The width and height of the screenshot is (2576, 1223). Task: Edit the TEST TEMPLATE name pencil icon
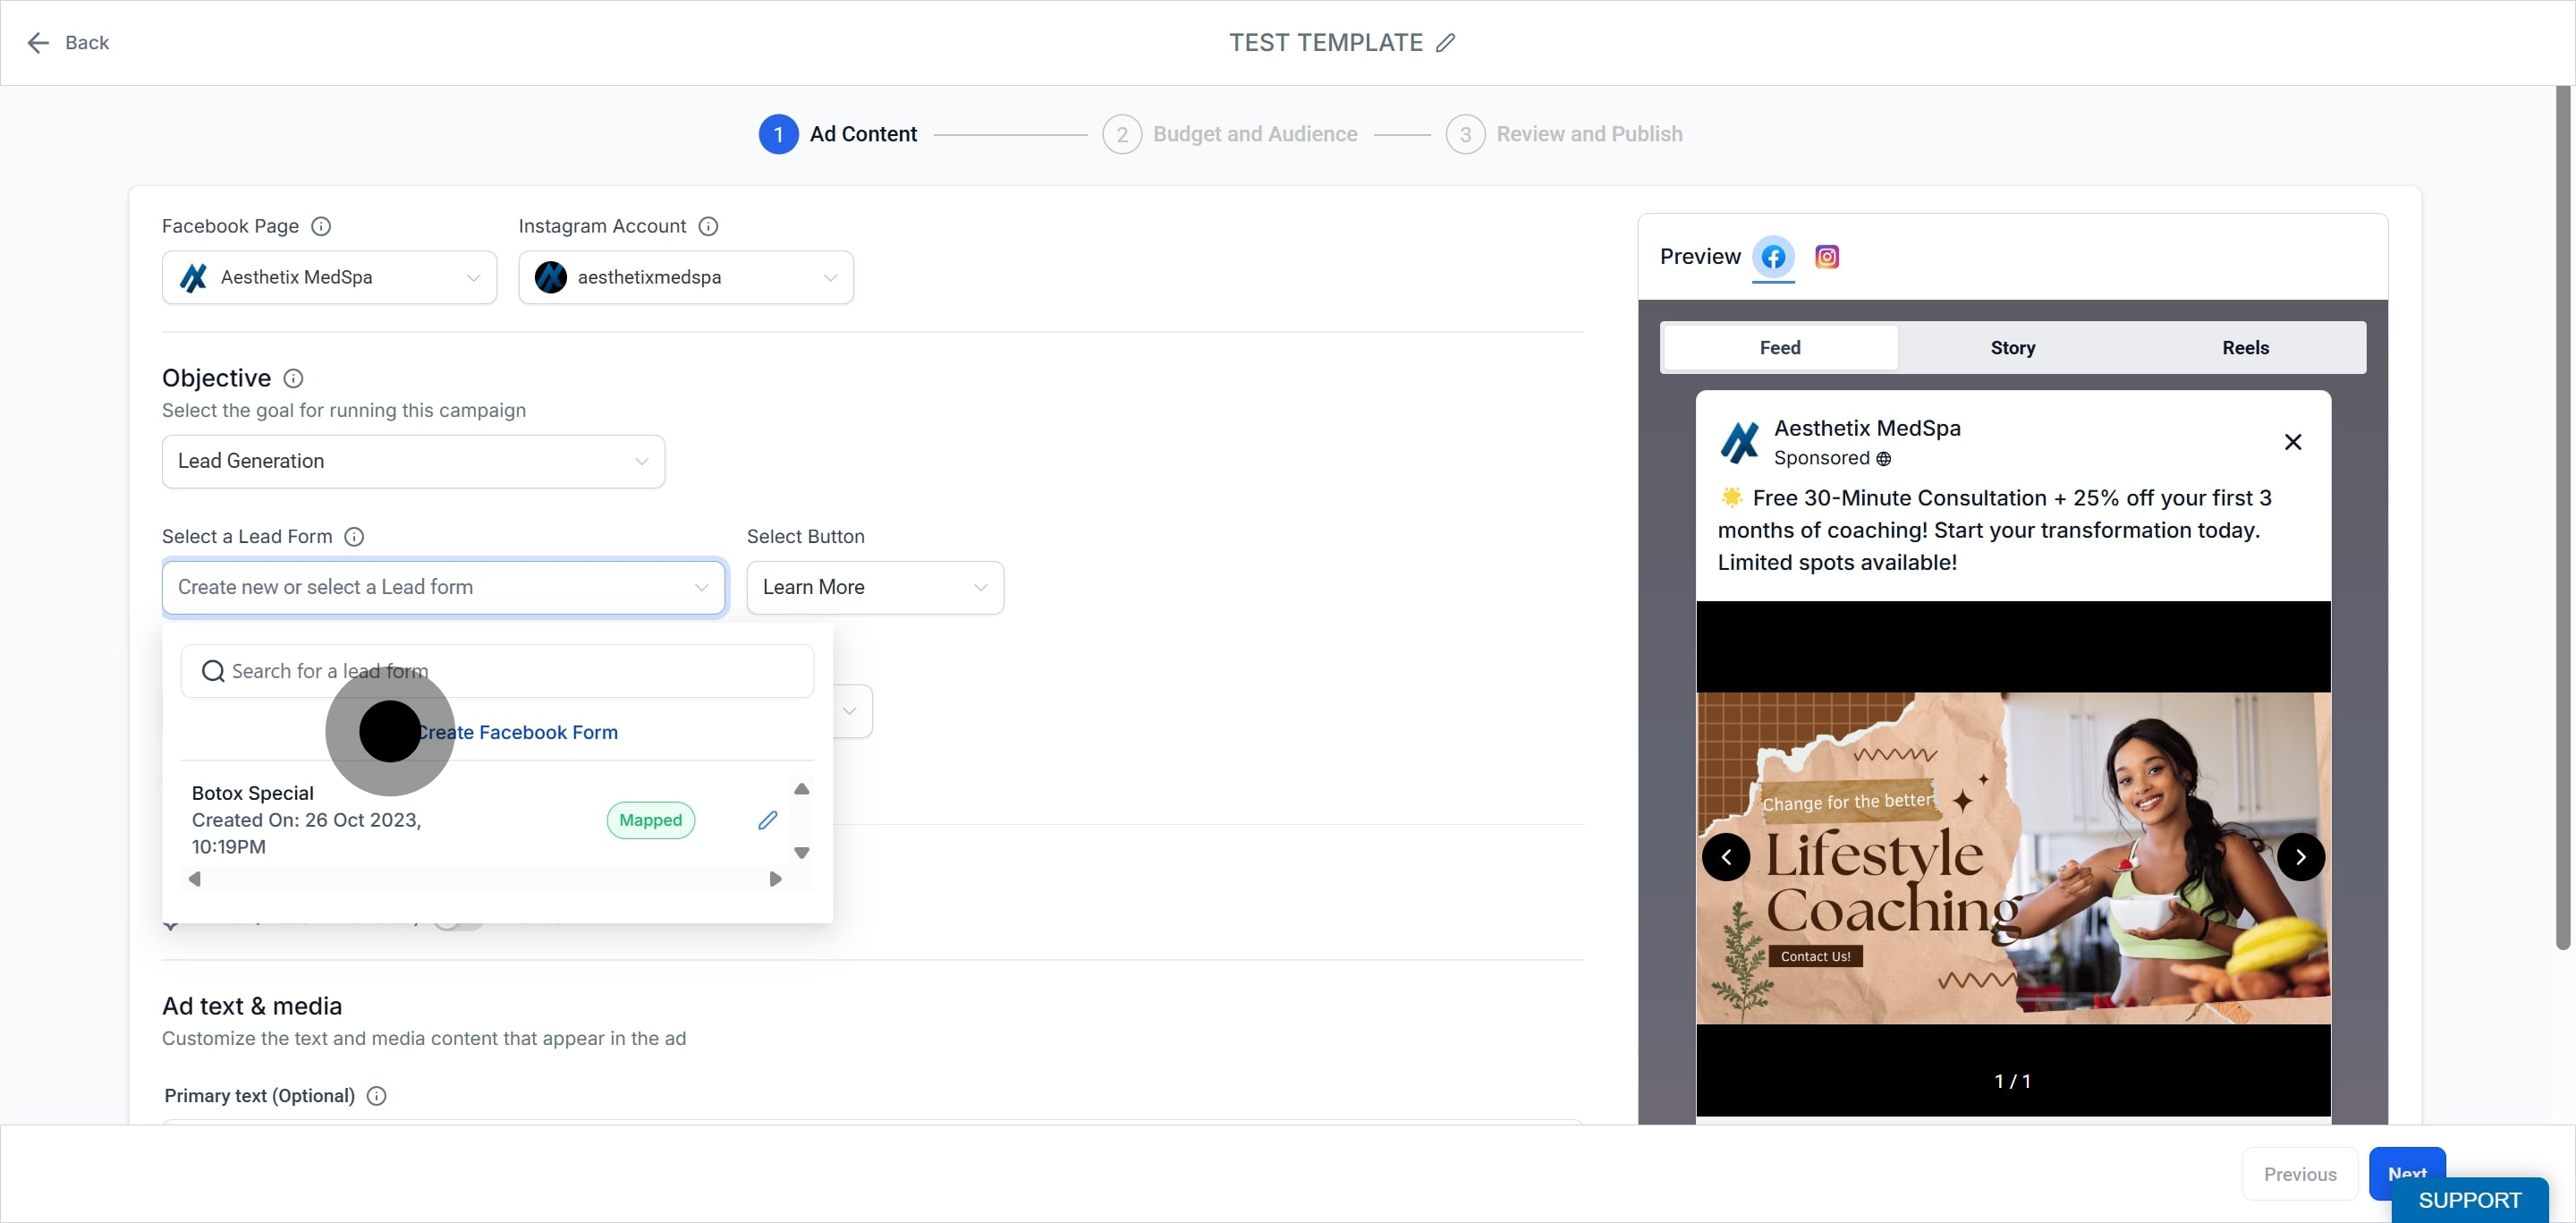tap(1445, 43)
